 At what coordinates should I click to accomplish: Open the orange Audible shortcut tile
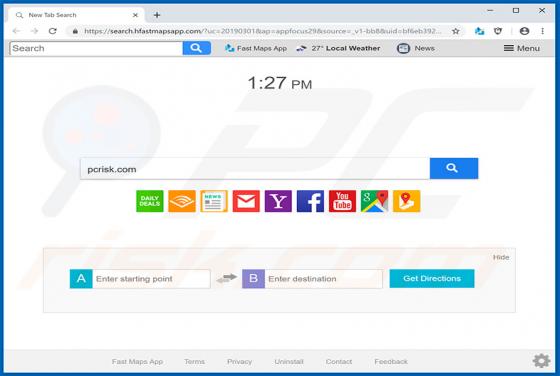(182, 201)
